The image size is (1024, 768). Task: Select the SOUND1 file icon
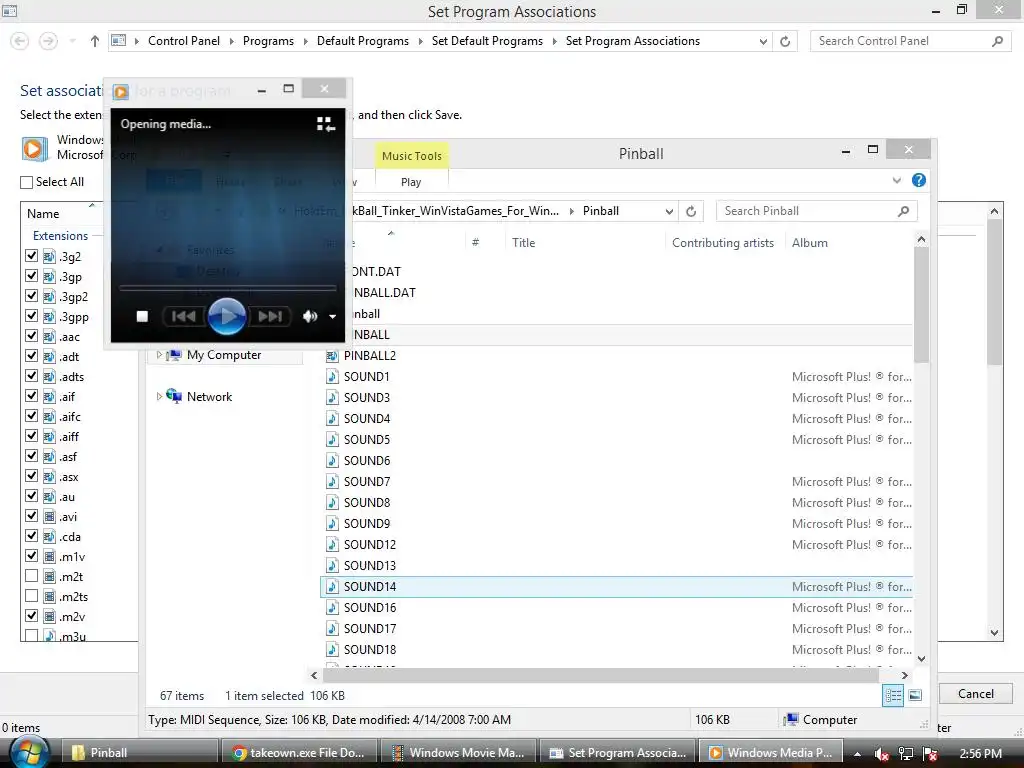pos(332,377)
